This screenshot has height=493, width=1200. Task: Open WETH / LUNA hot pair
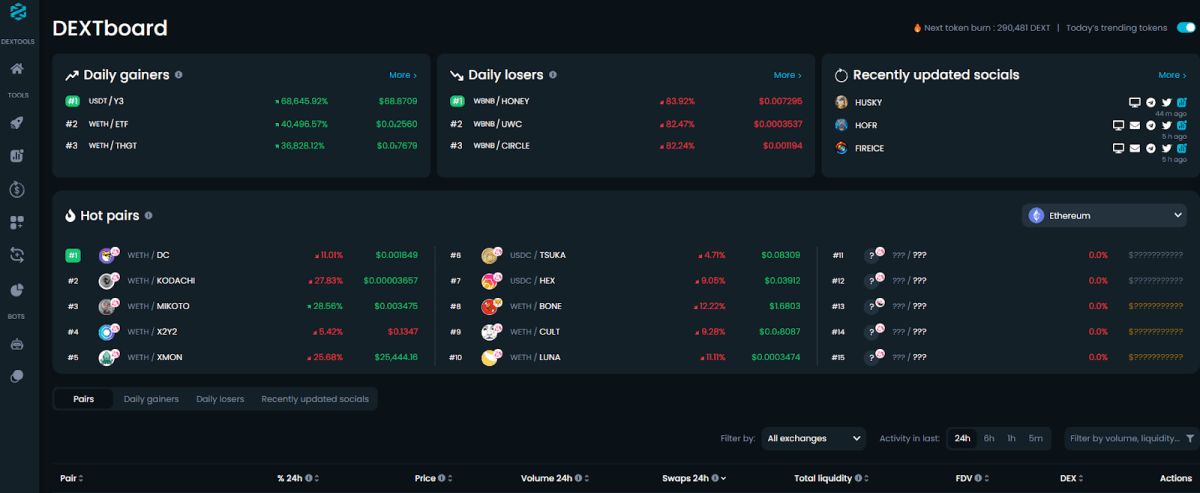(x=535, y=357)
